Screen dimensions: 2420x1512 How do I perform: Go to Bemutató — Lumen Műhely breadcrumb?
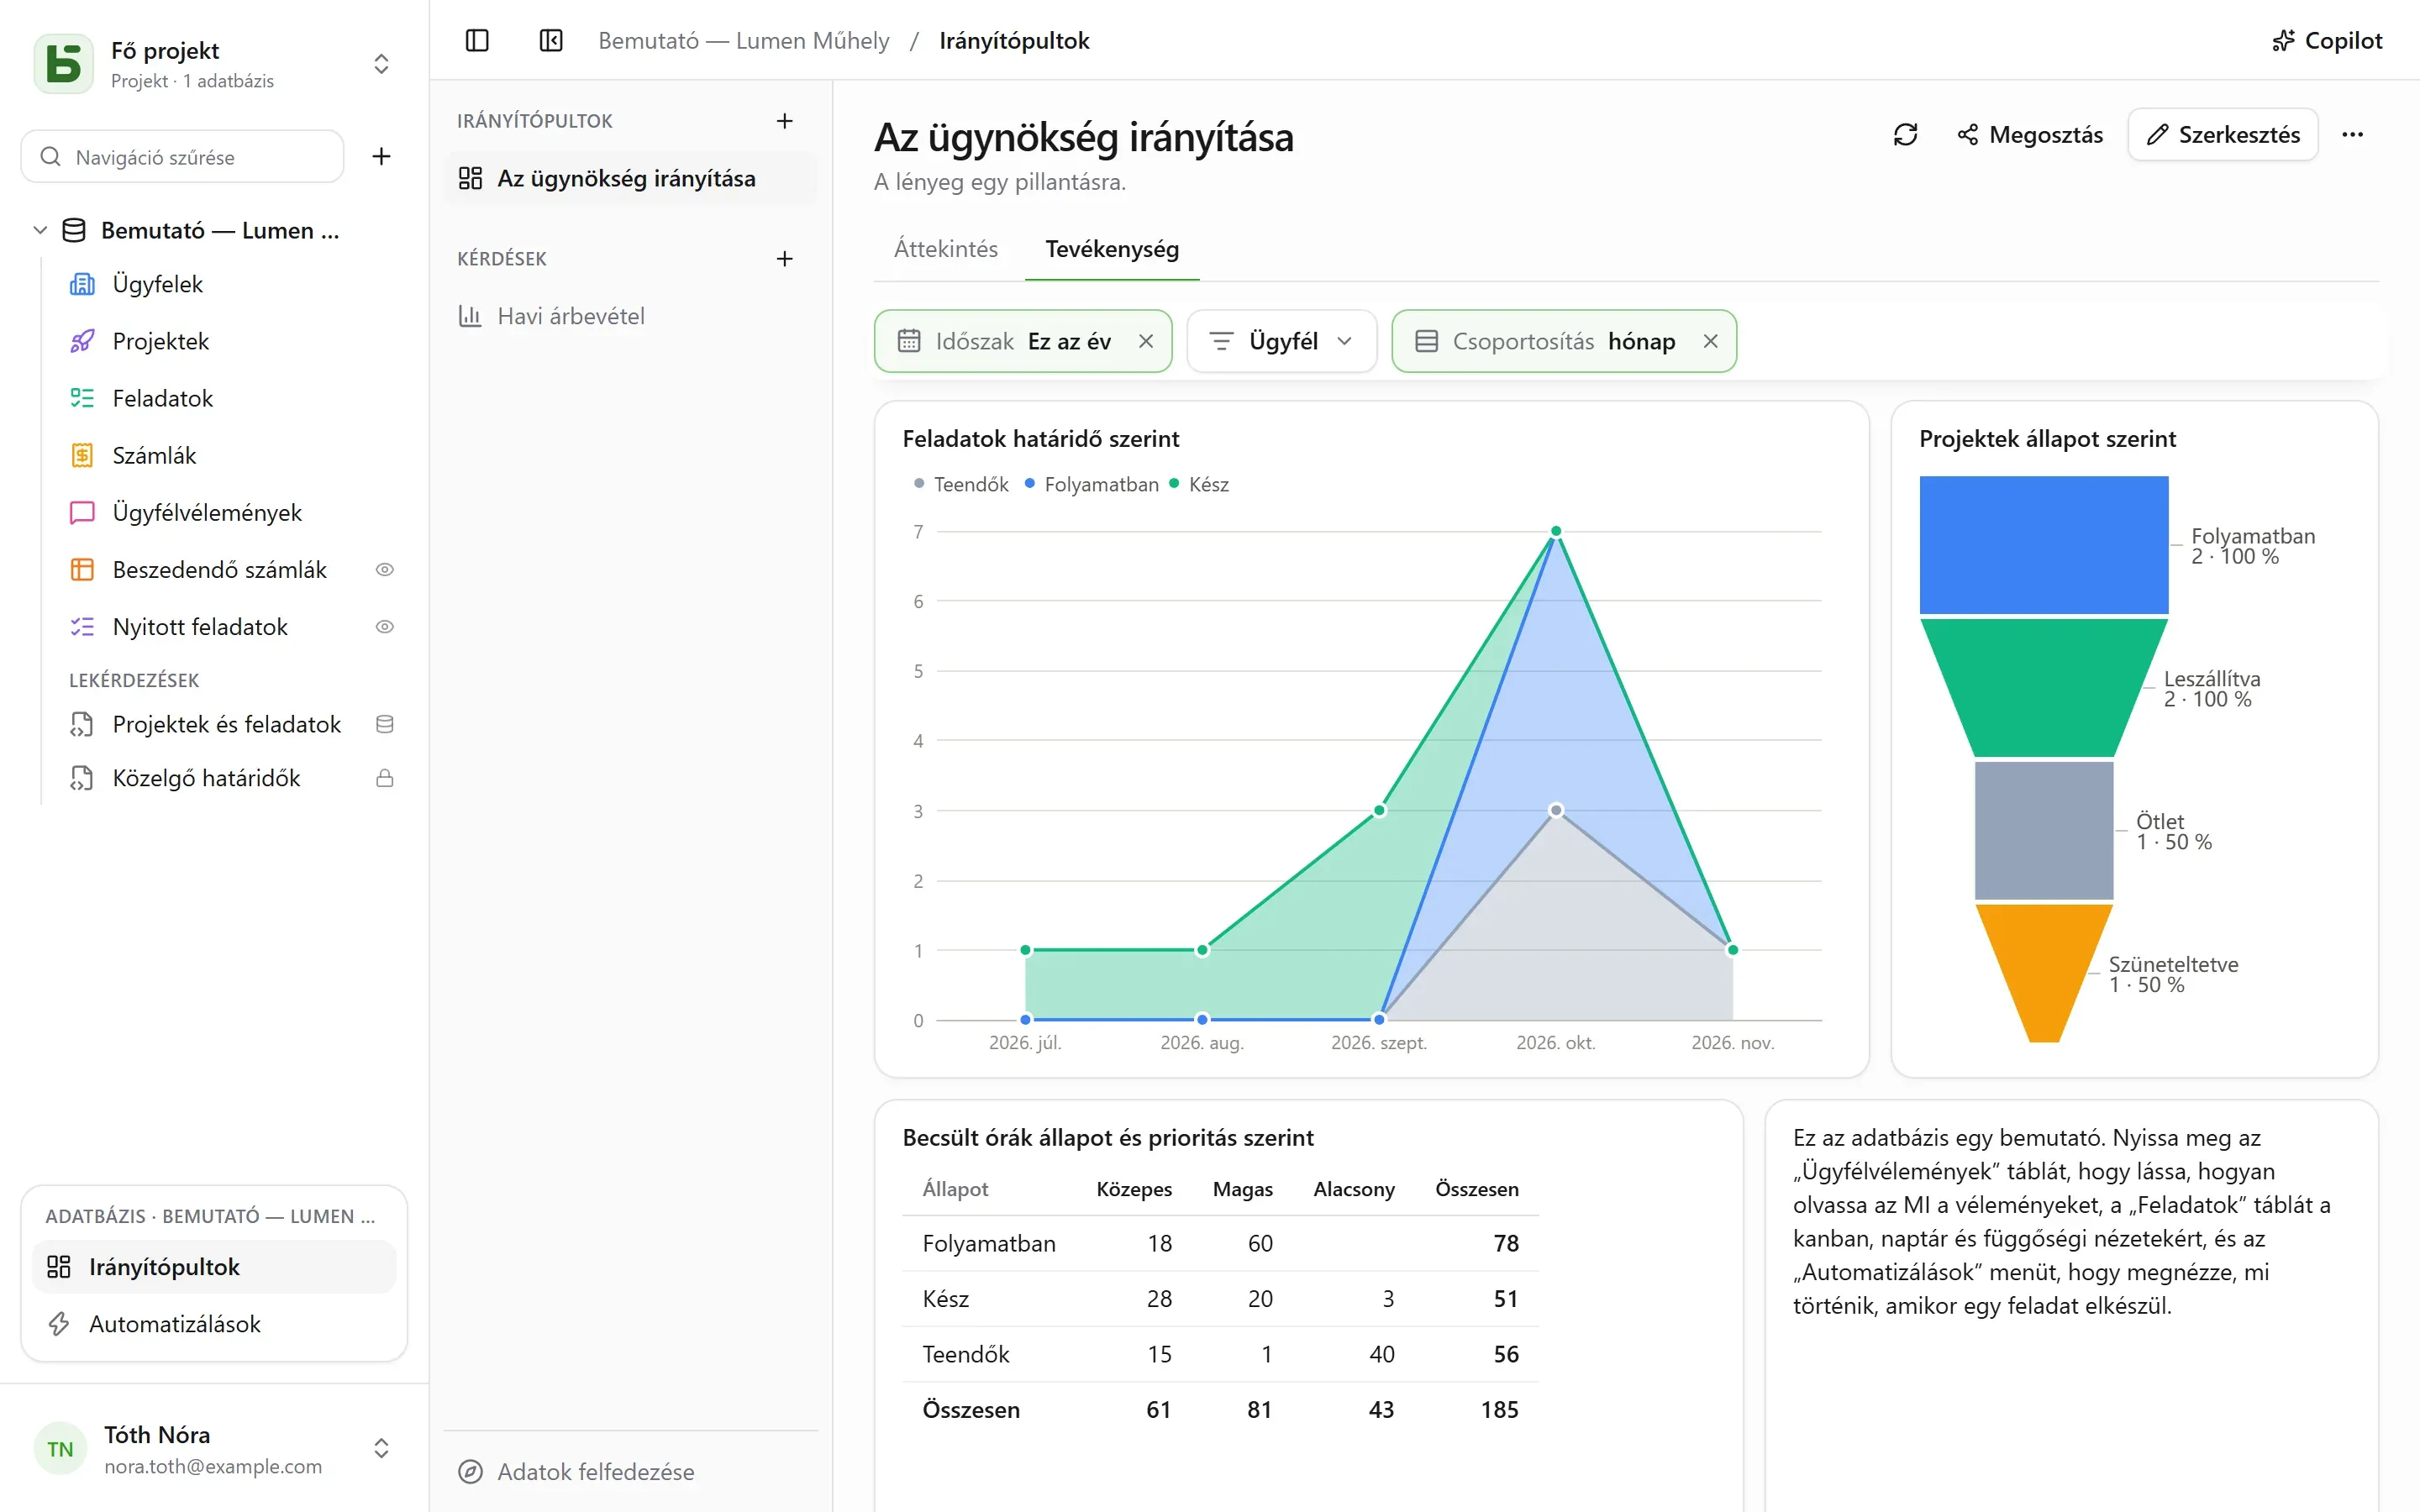point(744,41)
